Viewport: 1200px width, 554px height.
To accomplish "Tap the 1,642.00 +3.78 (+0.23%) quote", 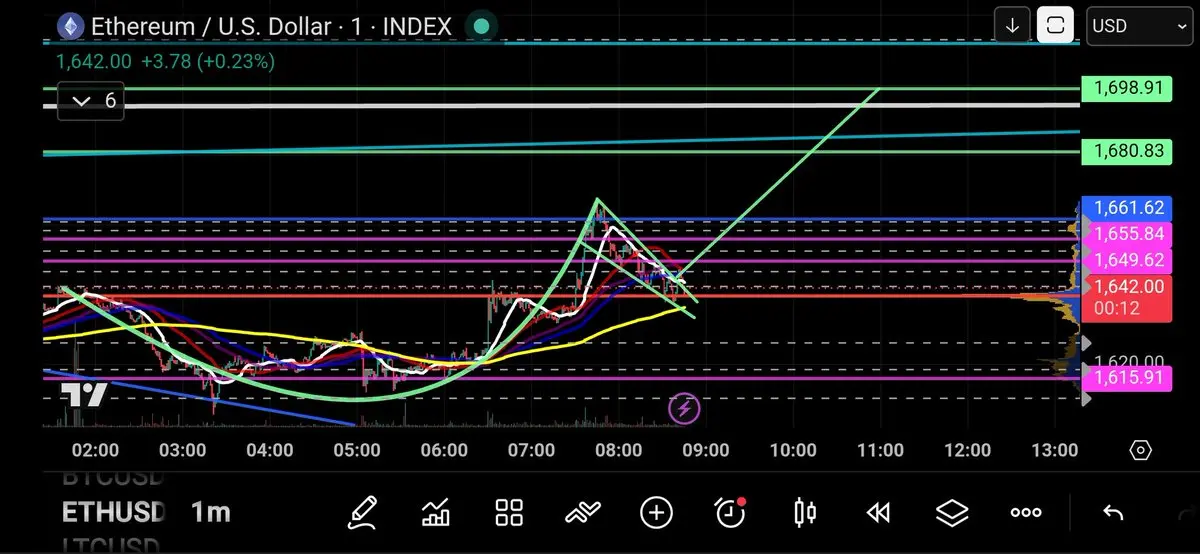I will [165, 61].
